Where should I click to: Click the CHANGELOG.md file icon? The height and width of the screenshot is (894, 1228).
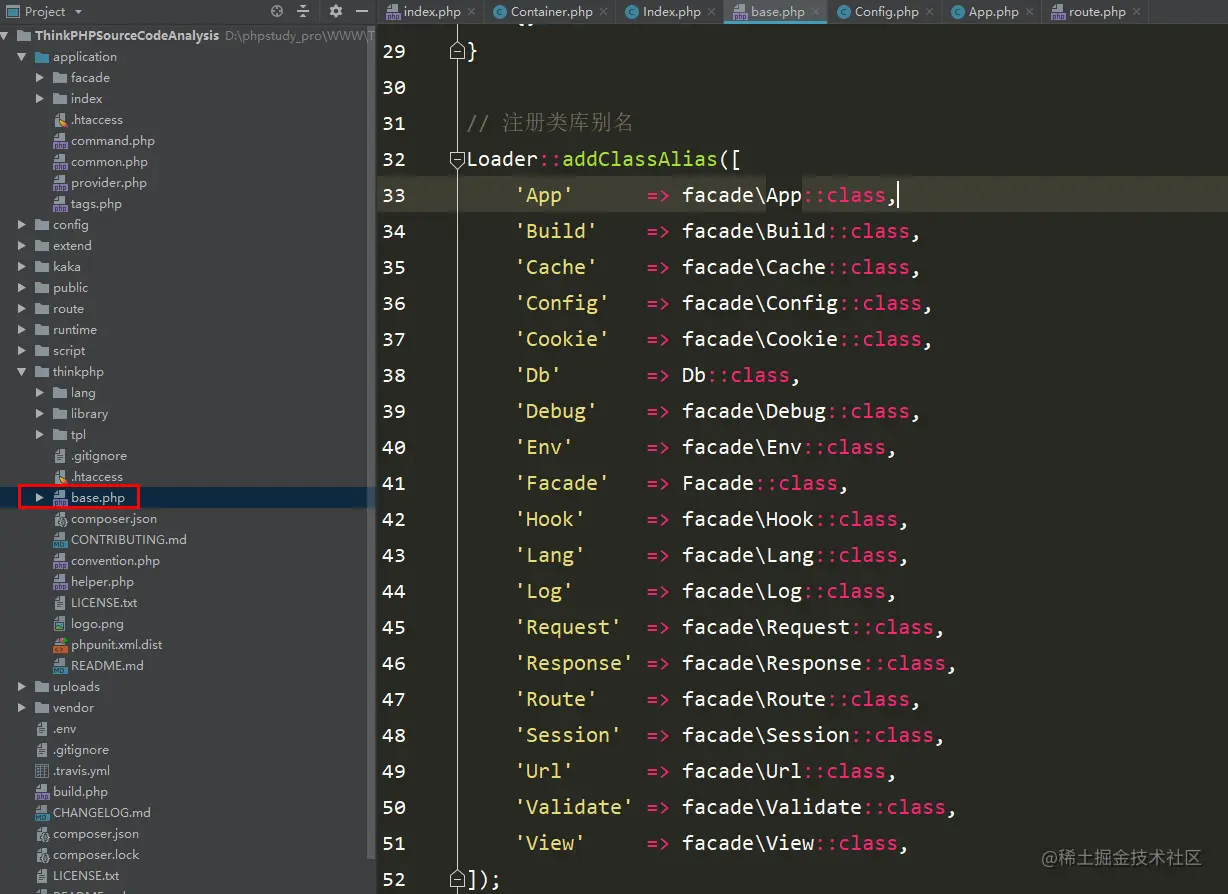[42, 813]
